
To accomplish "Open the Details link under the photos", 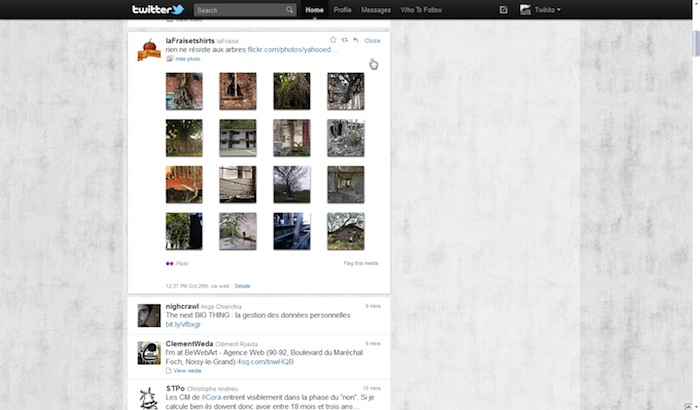I will click(242, 286).
